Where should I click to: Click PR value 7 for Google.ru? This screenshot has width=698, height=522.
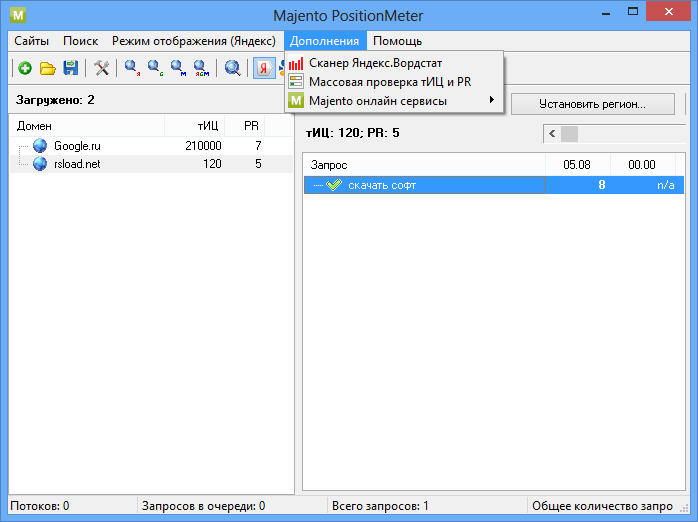[258, 146]
